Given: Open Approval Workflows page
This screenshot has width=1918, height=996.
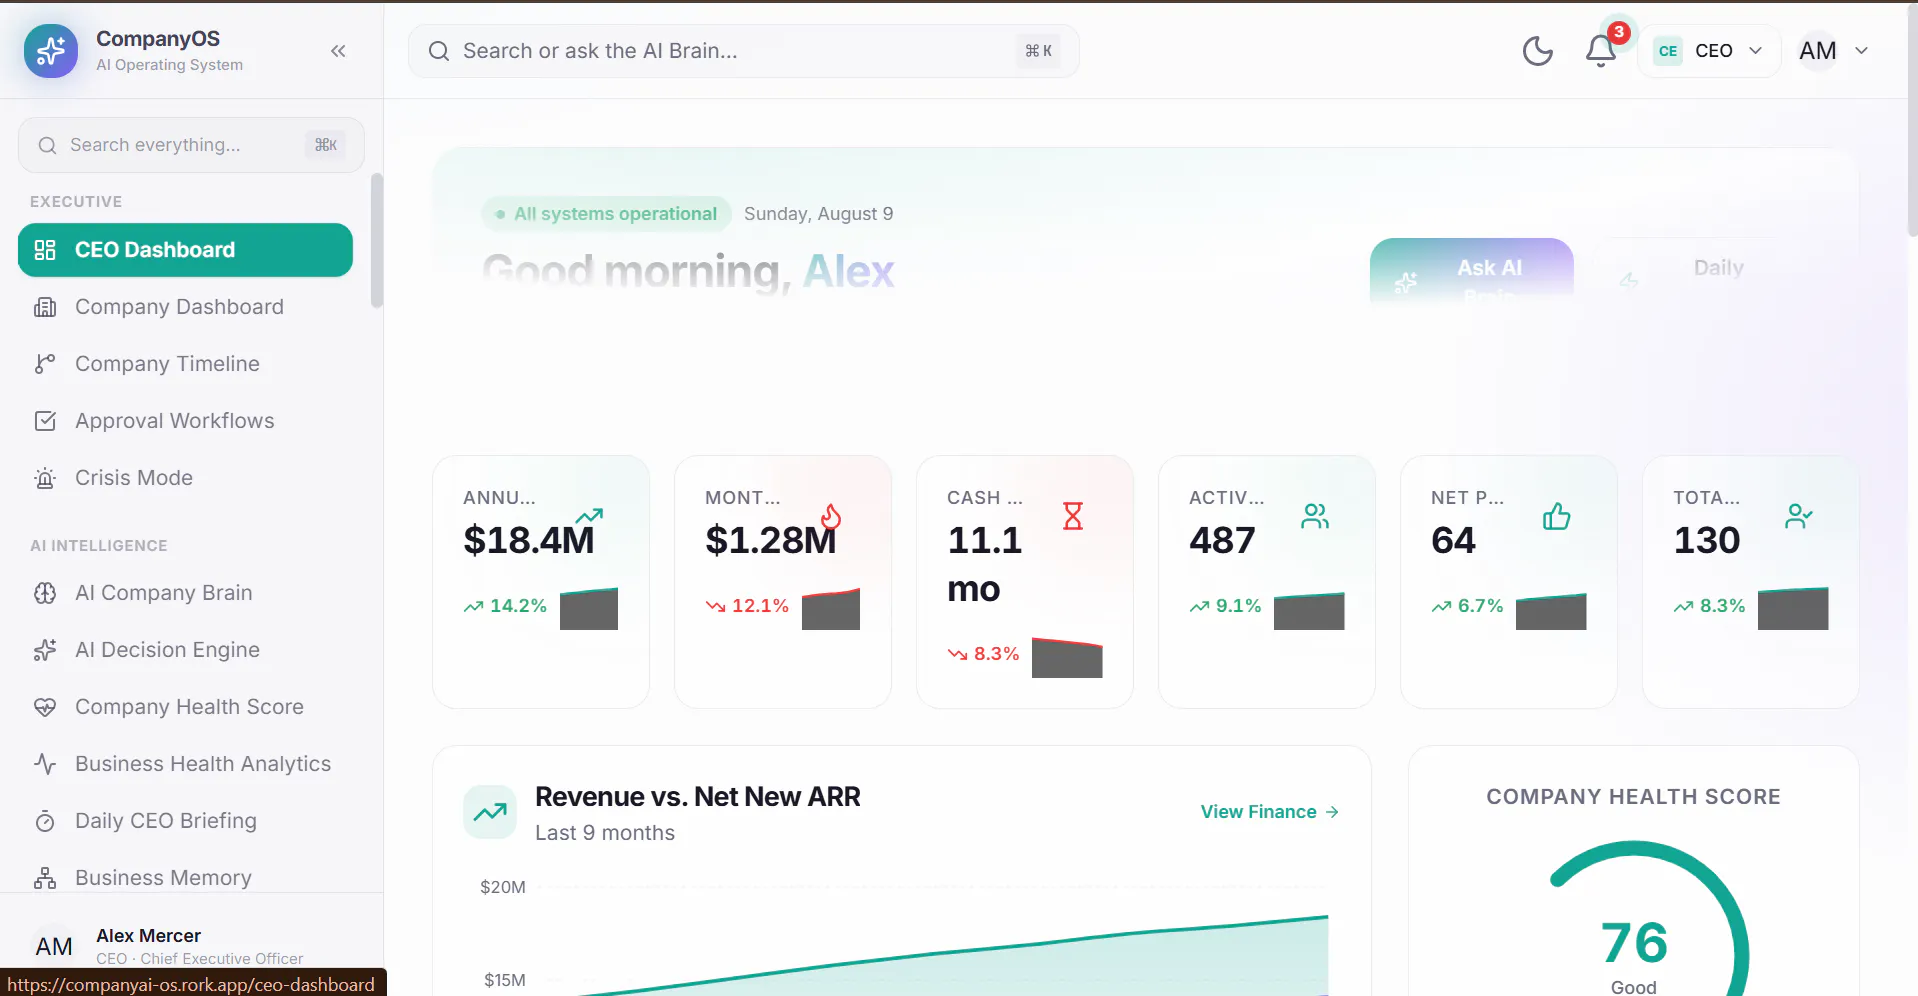Looking at the screenshot, I should coord(185,421).
